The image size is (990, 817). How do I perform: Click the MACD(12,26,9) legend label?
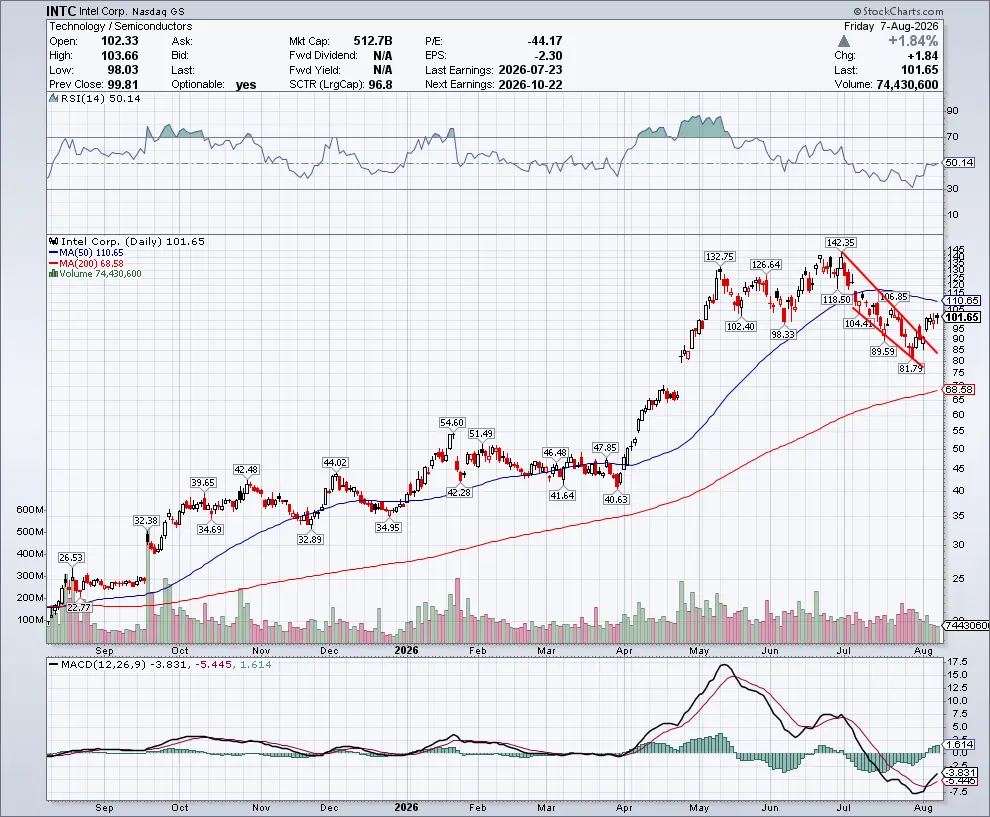point(104,665)
